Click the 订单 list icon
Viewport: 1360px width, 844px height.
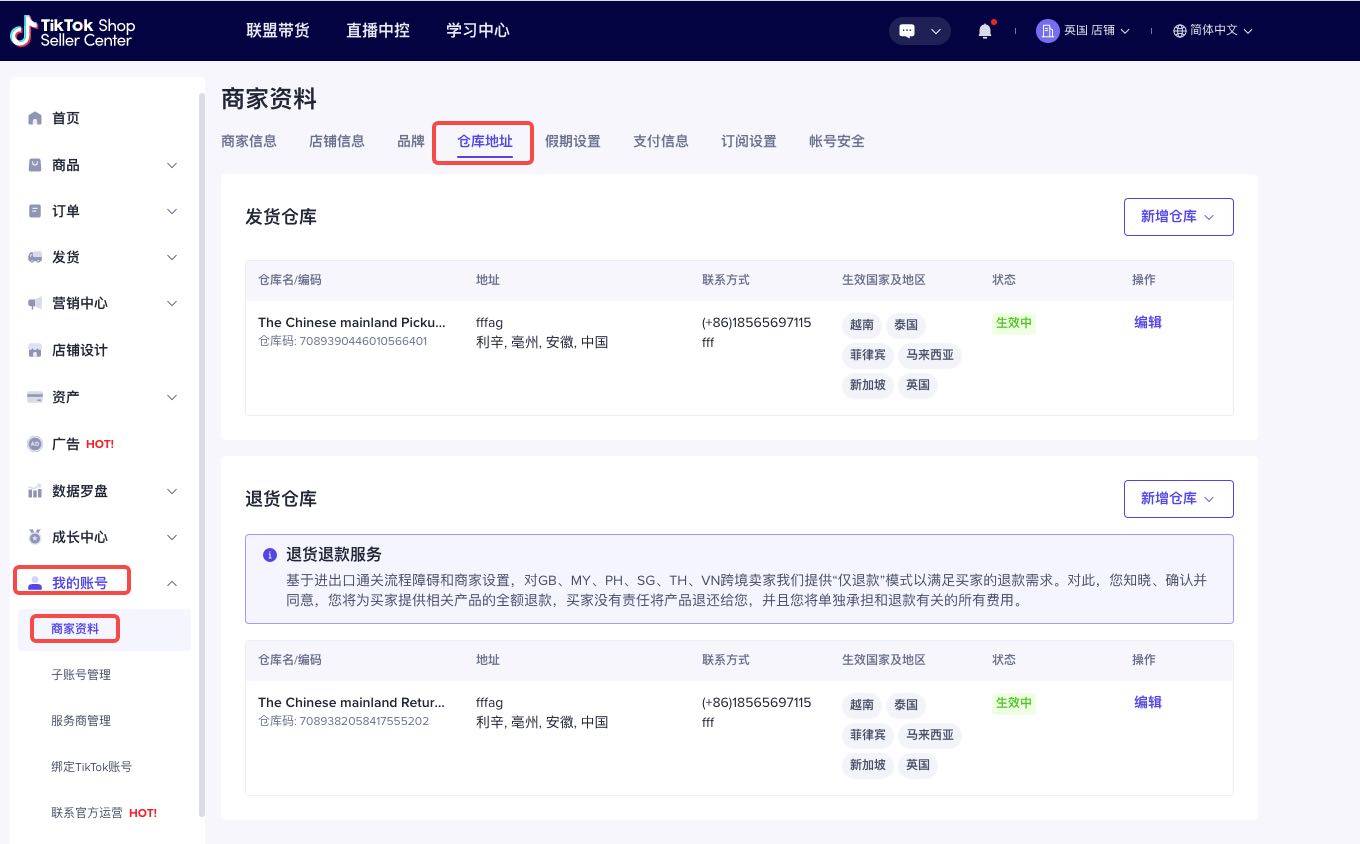pos(35,211)
